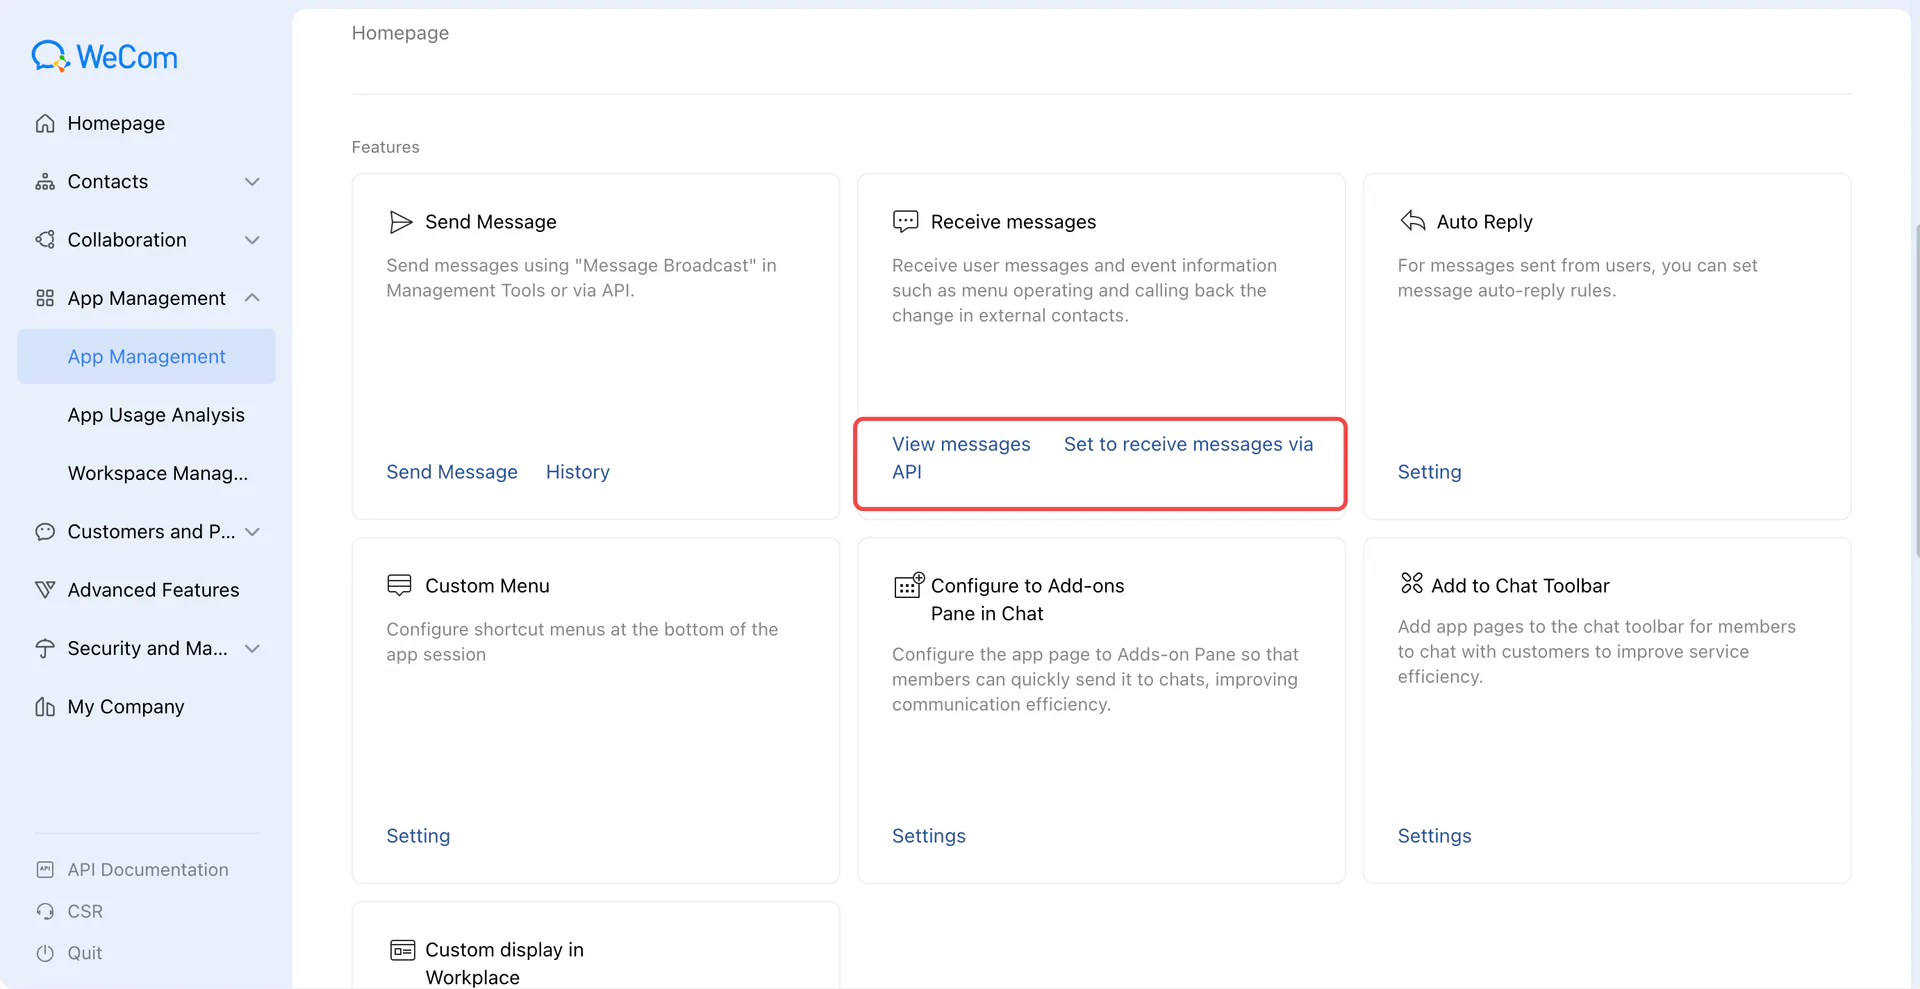Go to Homepage in the sidebar
Screen dimensions: 1920x989
147,123
